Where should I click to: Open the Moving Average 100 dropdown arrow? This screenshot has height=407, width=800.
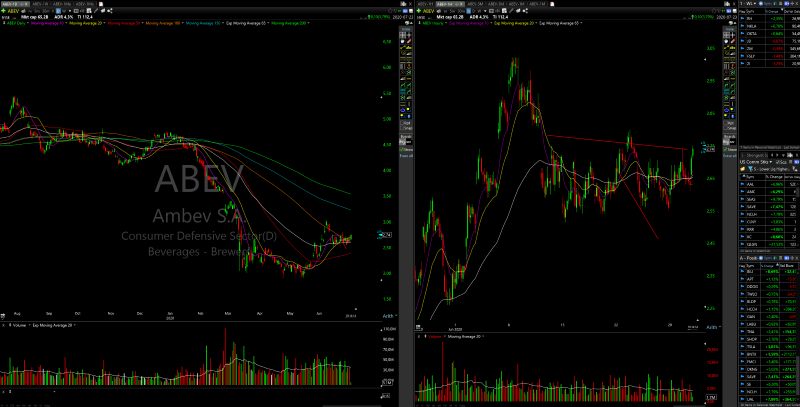click(183, 23)
